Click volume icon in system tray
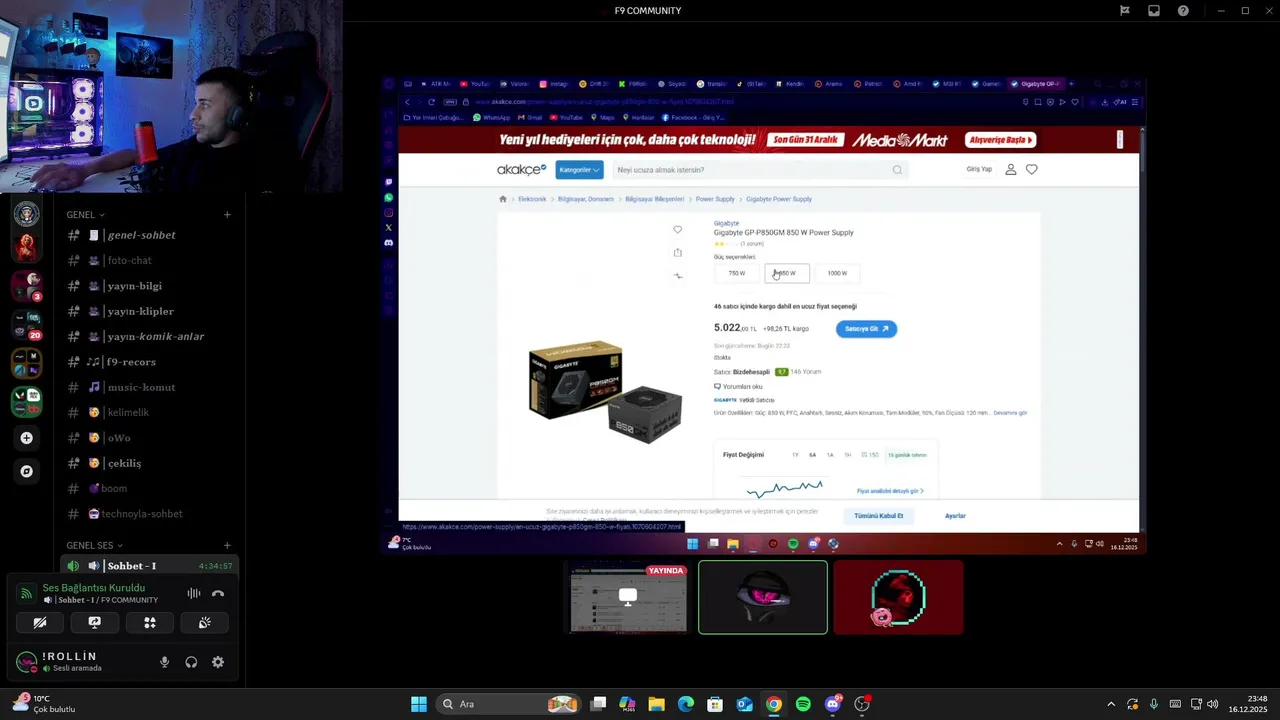 tap(1213, 704)
